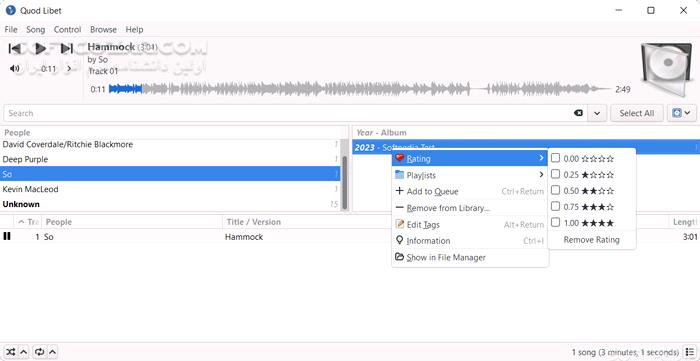Check the 1.00 rating box

tap(555, 222)
